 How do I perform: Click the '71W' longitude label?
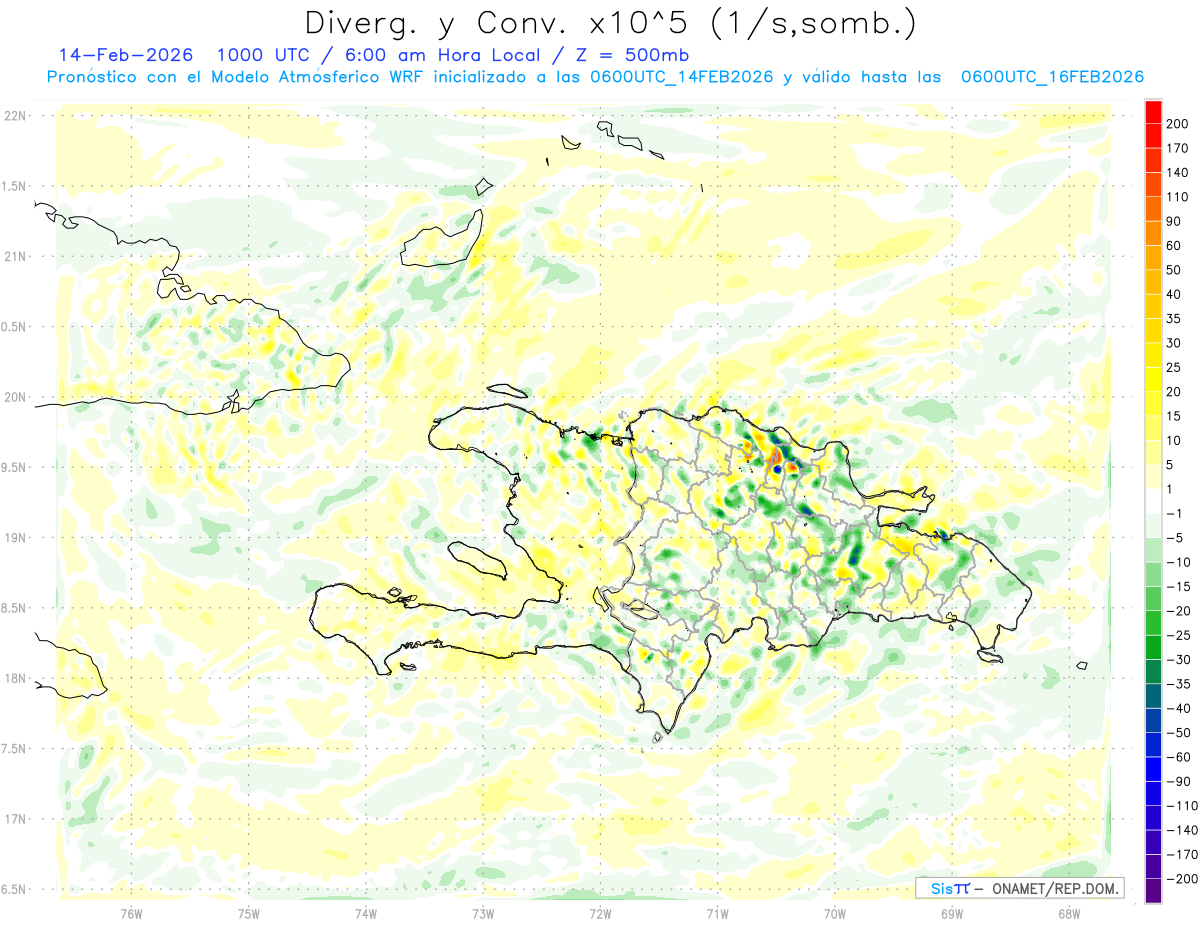(717, 914)
